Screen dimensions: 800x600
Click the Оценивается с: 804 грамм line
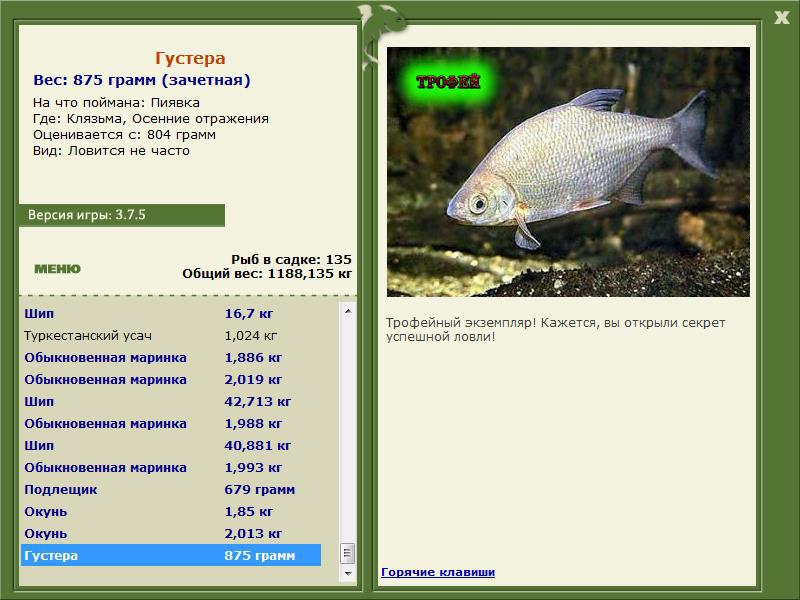124,135
